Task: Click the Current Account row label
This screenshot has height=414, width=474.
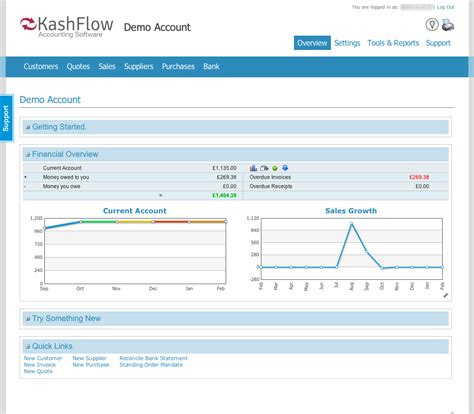Action: (x=62, y=168)
